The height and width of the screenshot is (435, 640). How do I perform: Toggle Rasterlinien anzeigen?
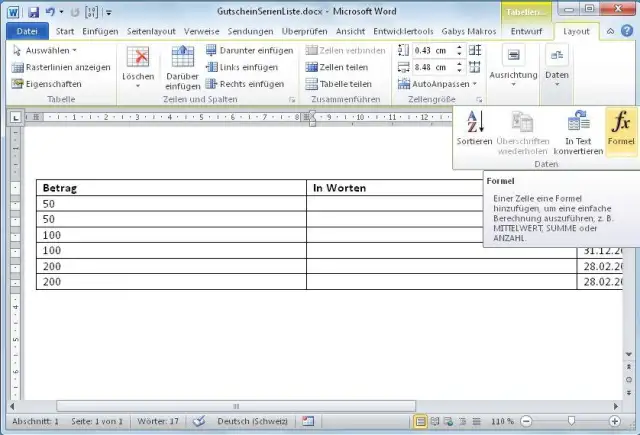[x=61, y=67]
